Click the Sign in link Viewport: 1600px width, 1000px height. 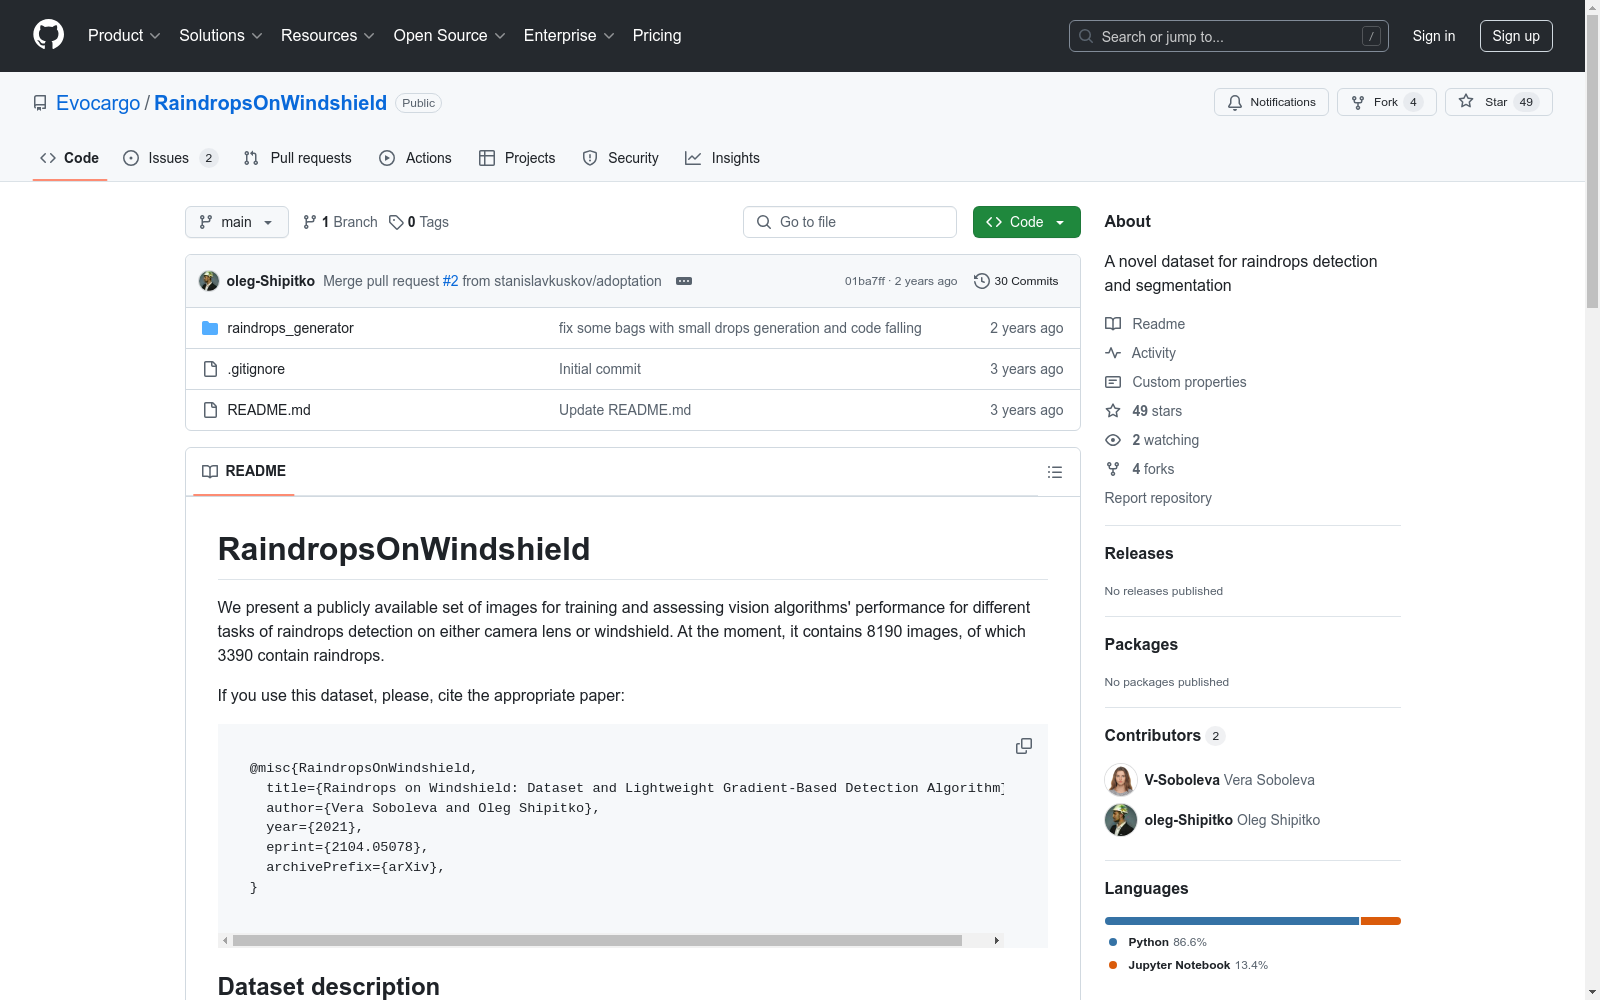tap(1434, 36)
